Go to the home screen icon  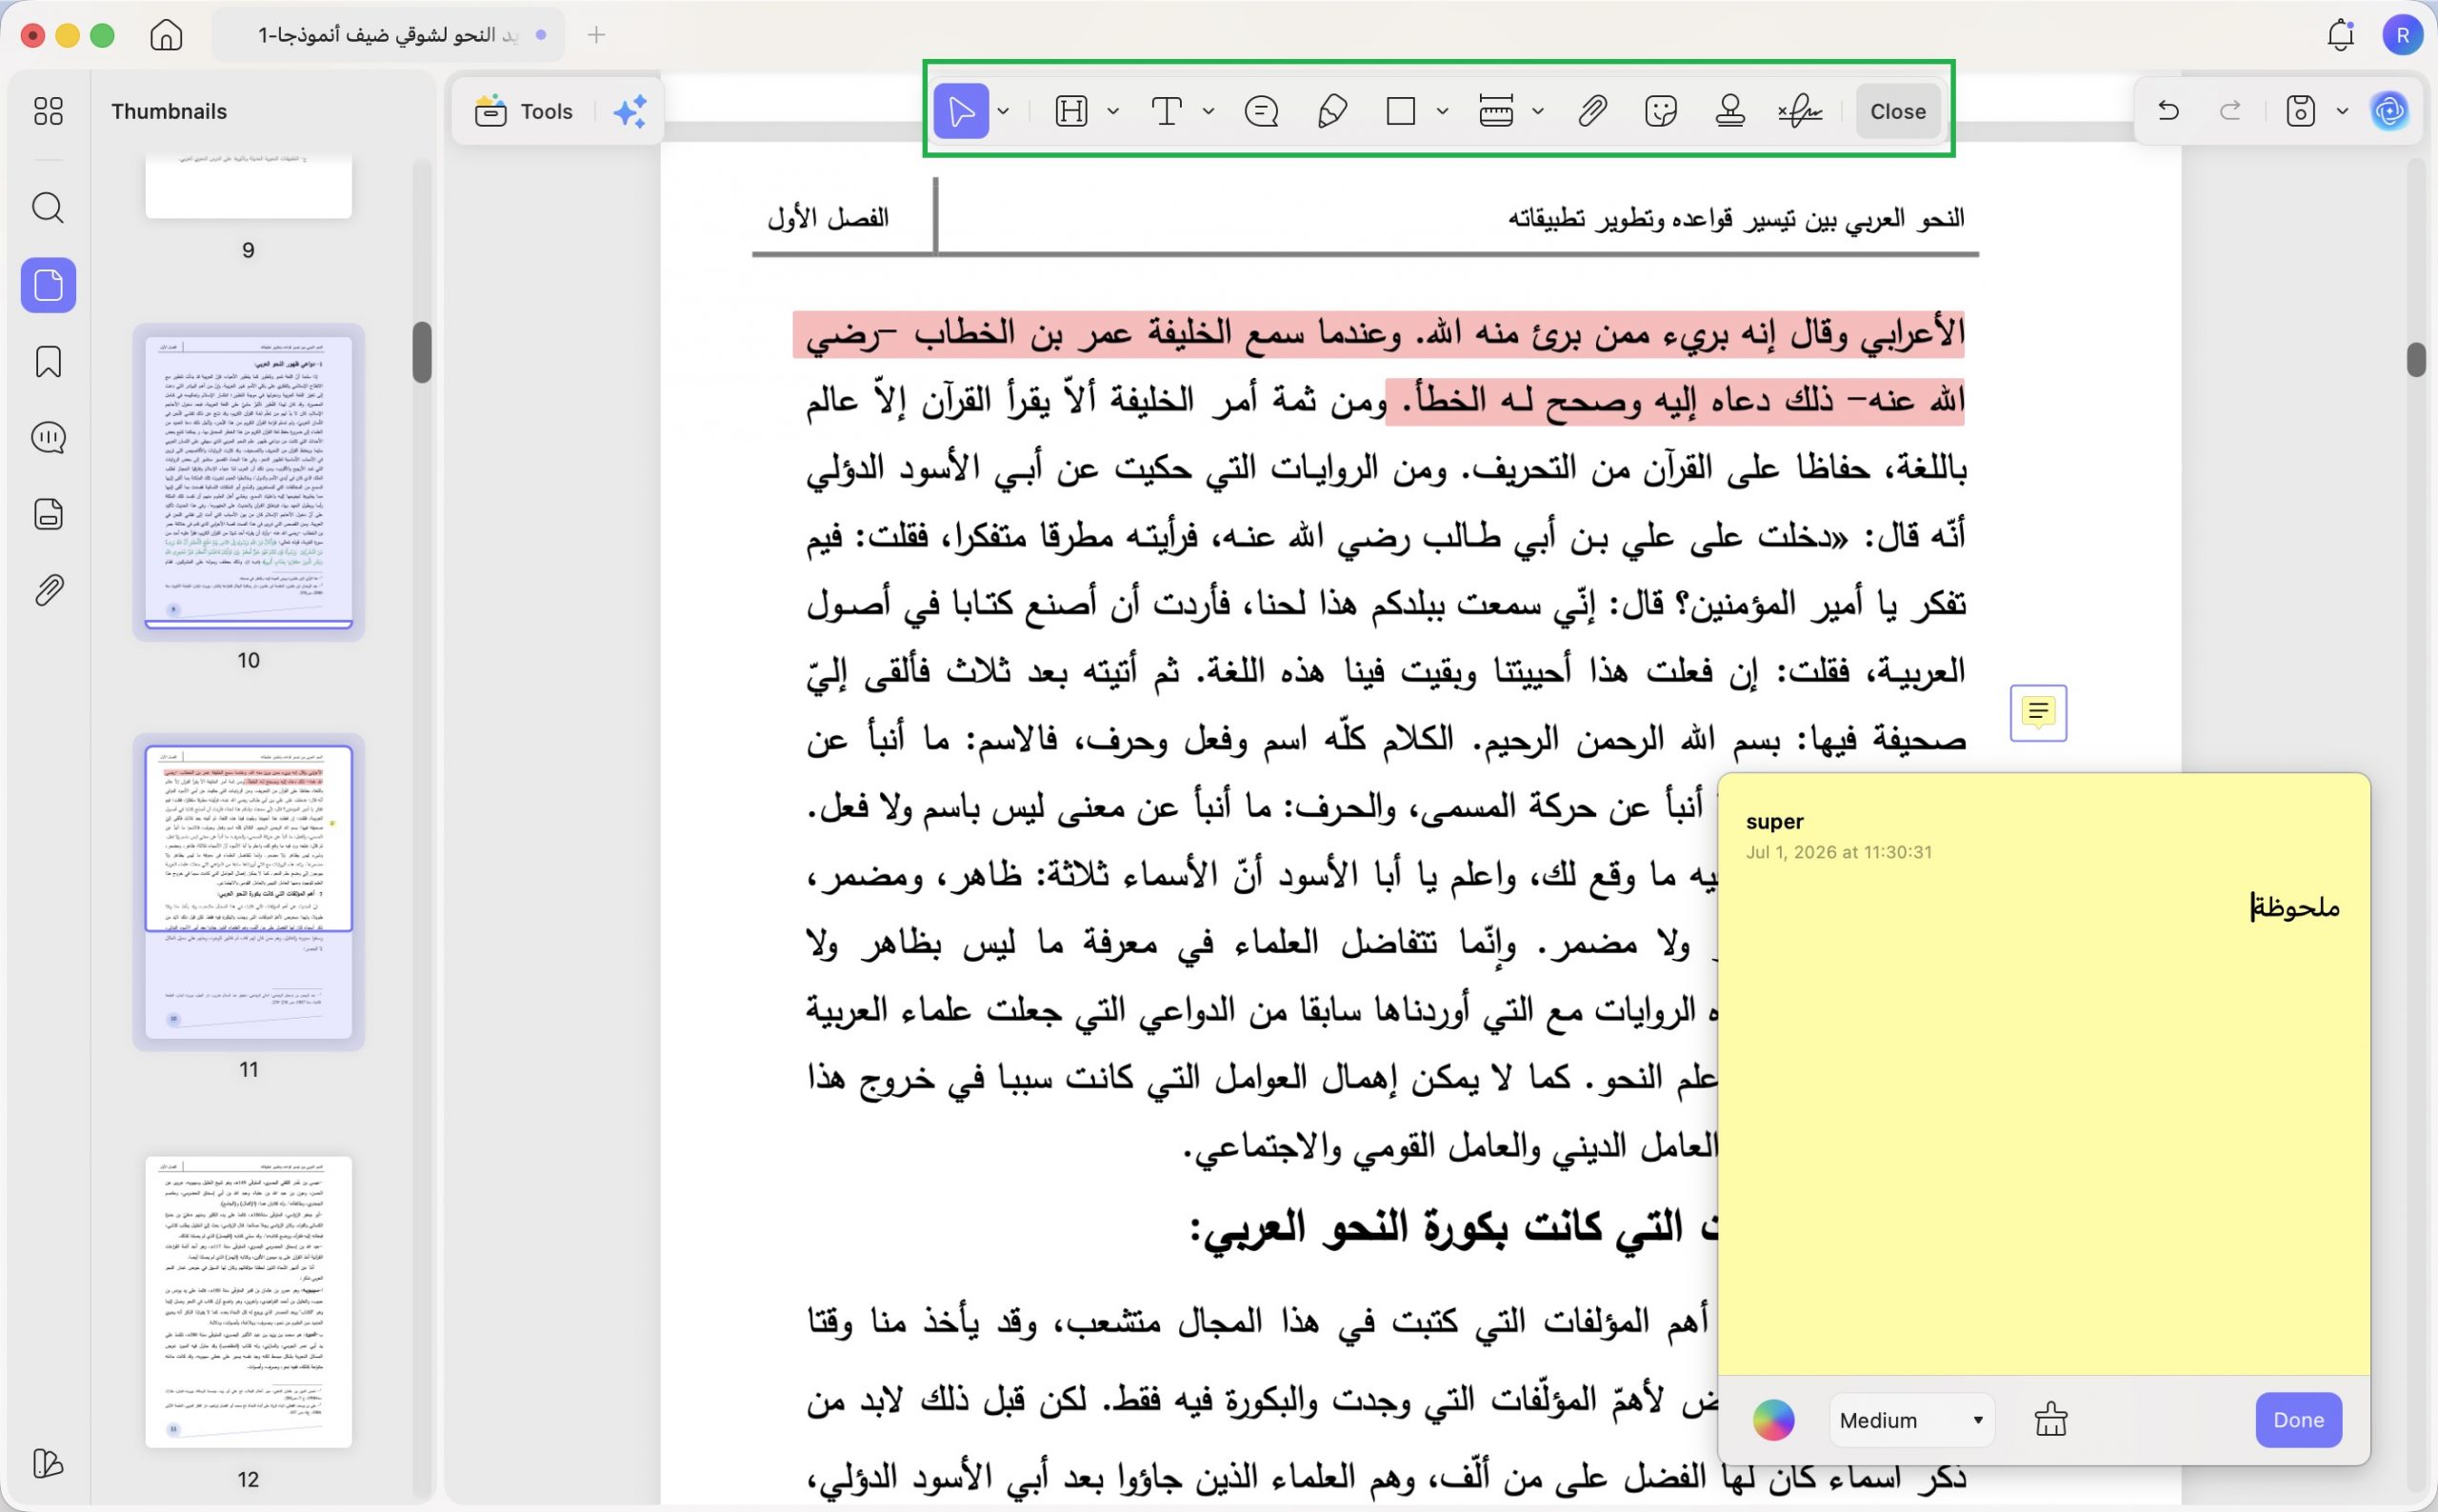coord(166,35)
